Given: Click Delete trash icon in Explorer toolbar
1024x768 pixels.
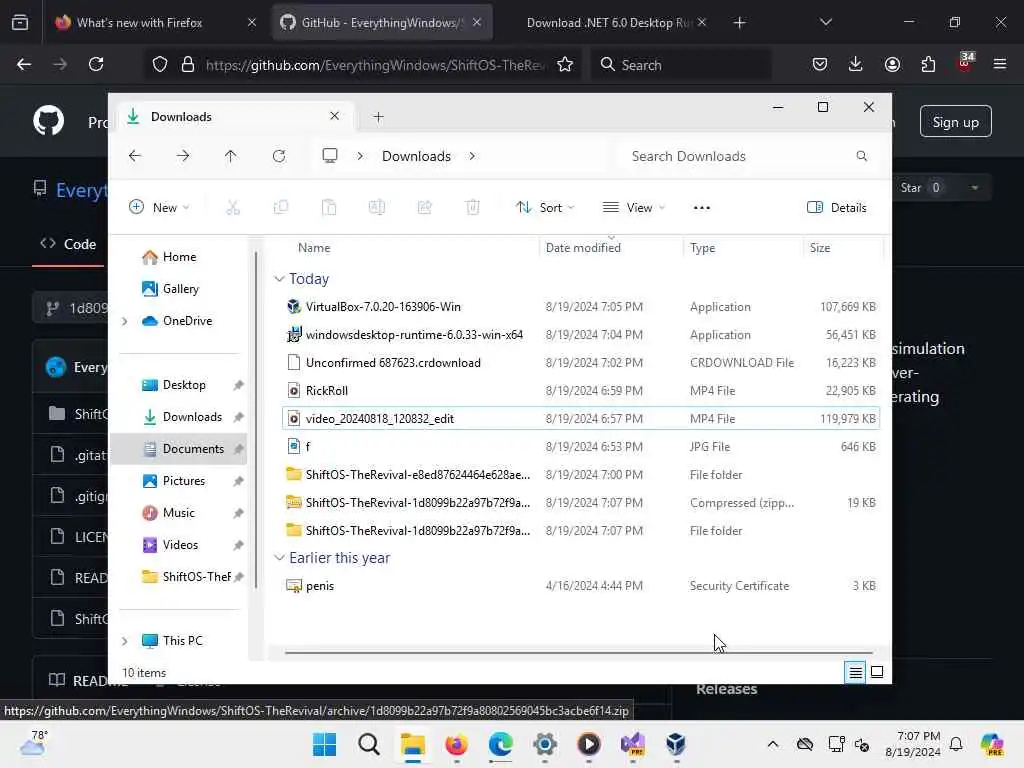Looking at the screenshot, I should (x=473, y=208).
